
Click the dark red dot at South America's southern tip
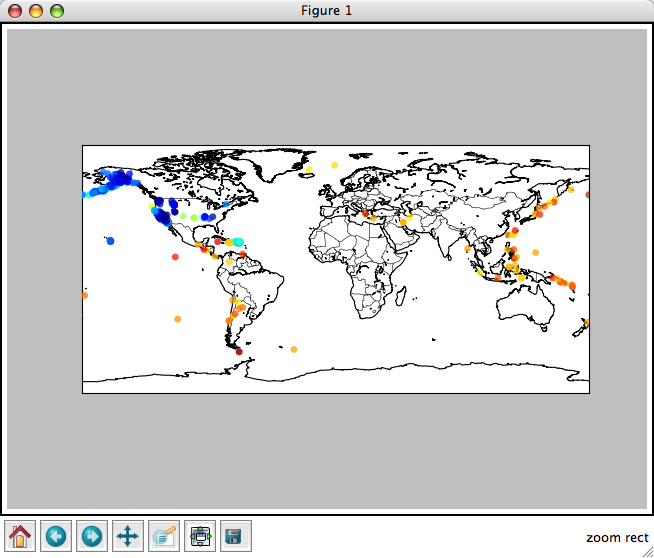(x=238, y=351)
